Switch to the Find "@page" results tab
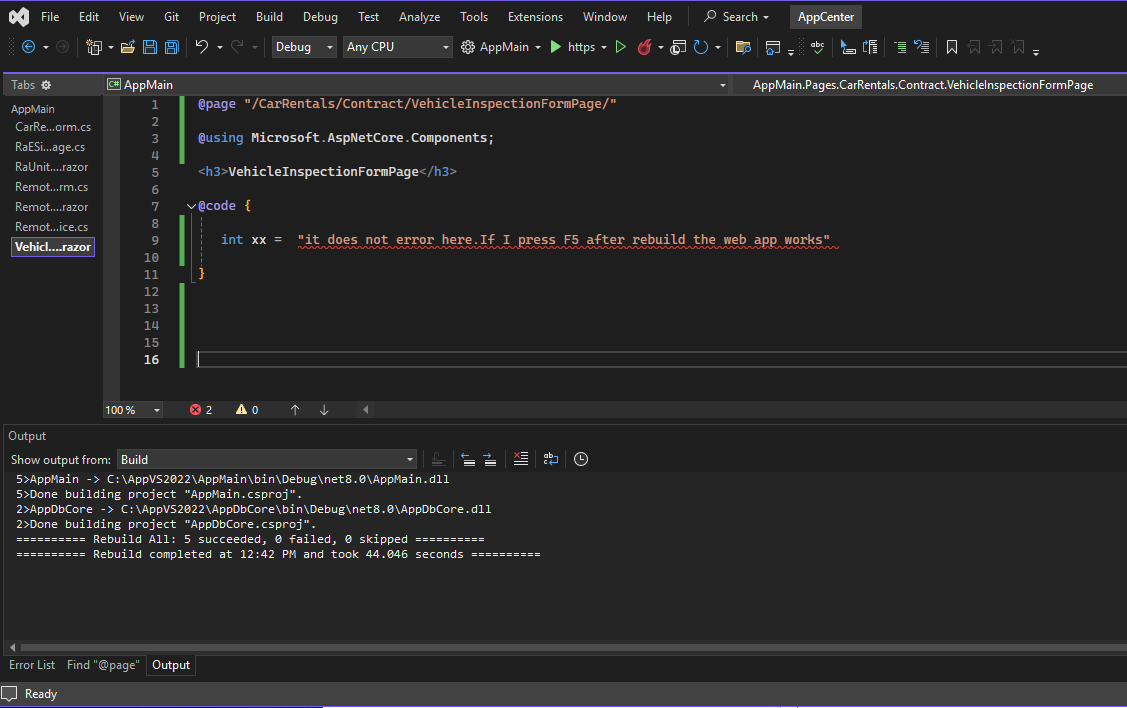The image size is (1127, 708). tap(103, 665)
